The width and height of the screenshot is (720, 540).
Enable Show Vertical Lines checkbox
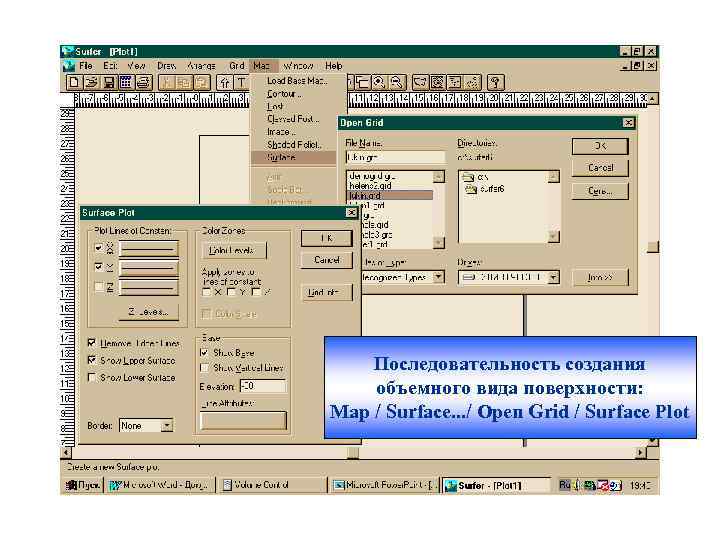(205, 368)
